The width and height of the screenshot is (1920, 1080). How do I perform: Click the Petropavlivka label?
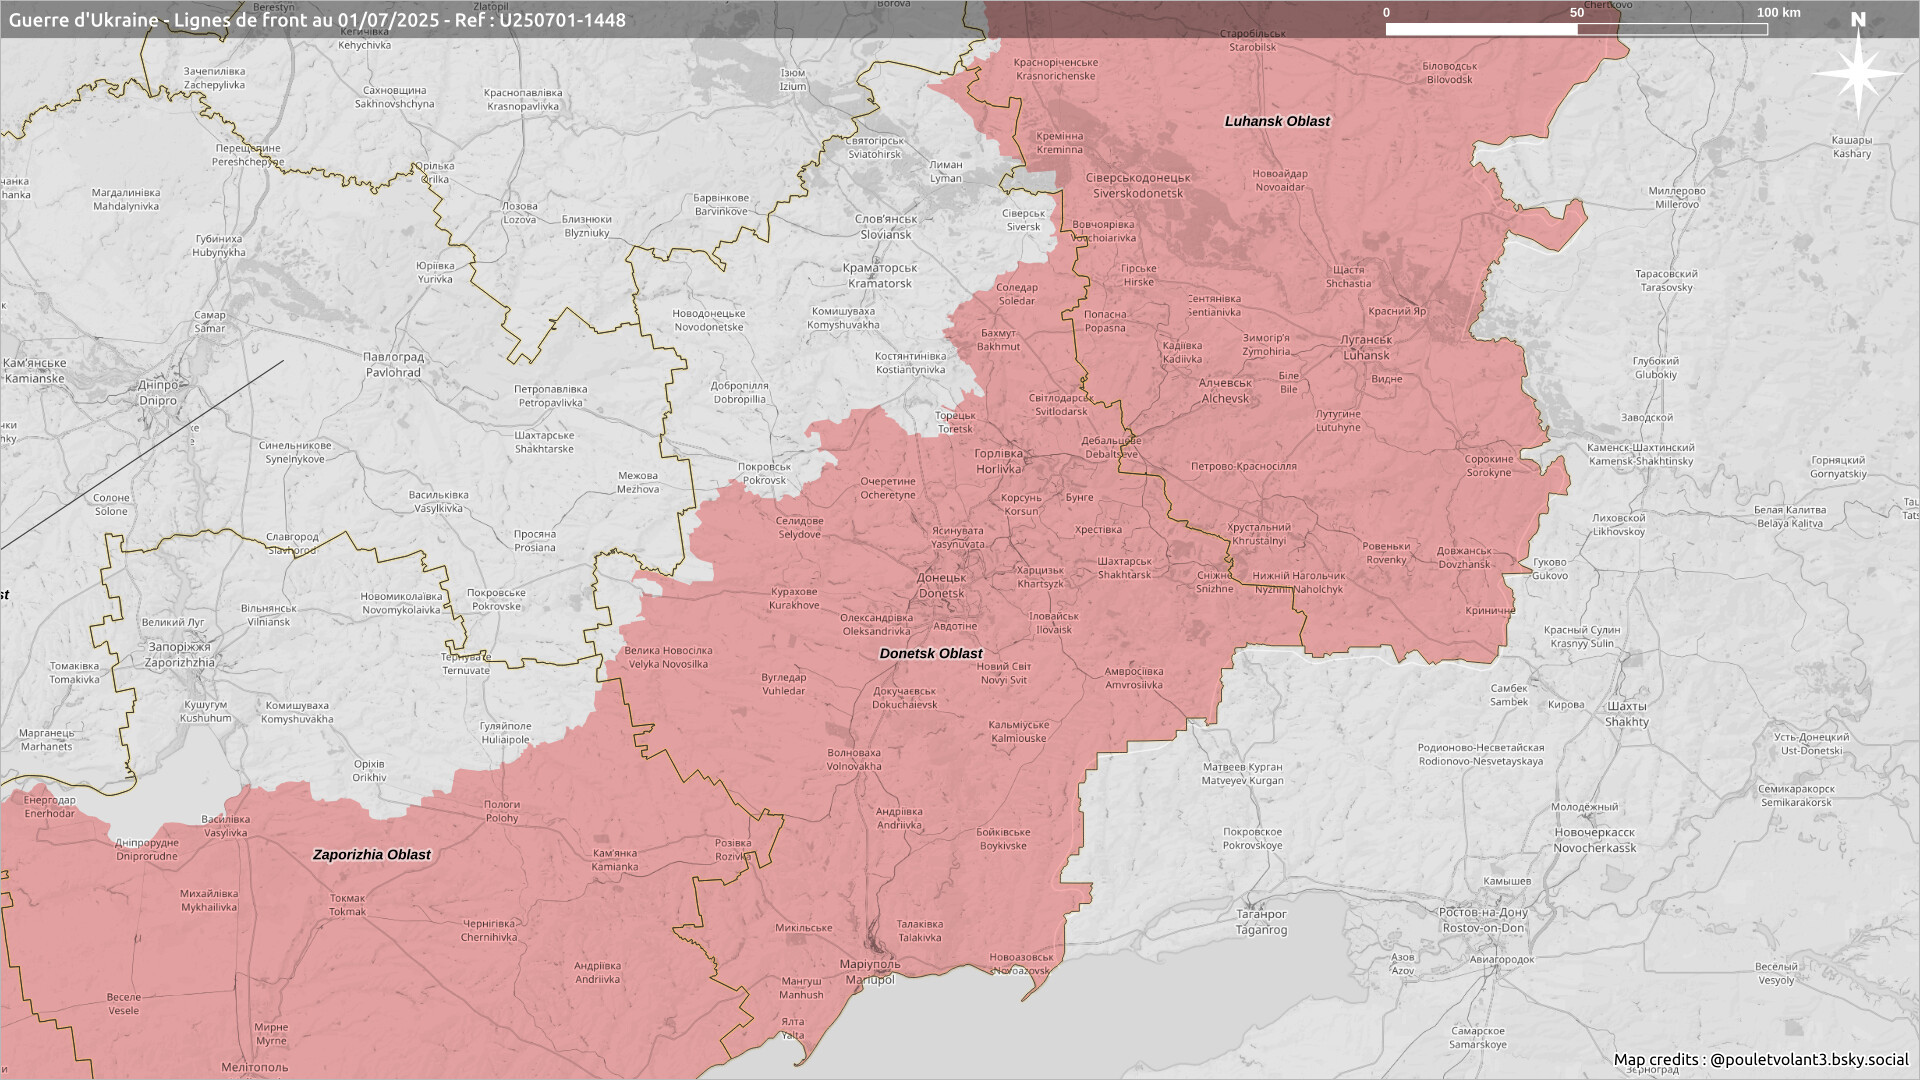point(551,396)
